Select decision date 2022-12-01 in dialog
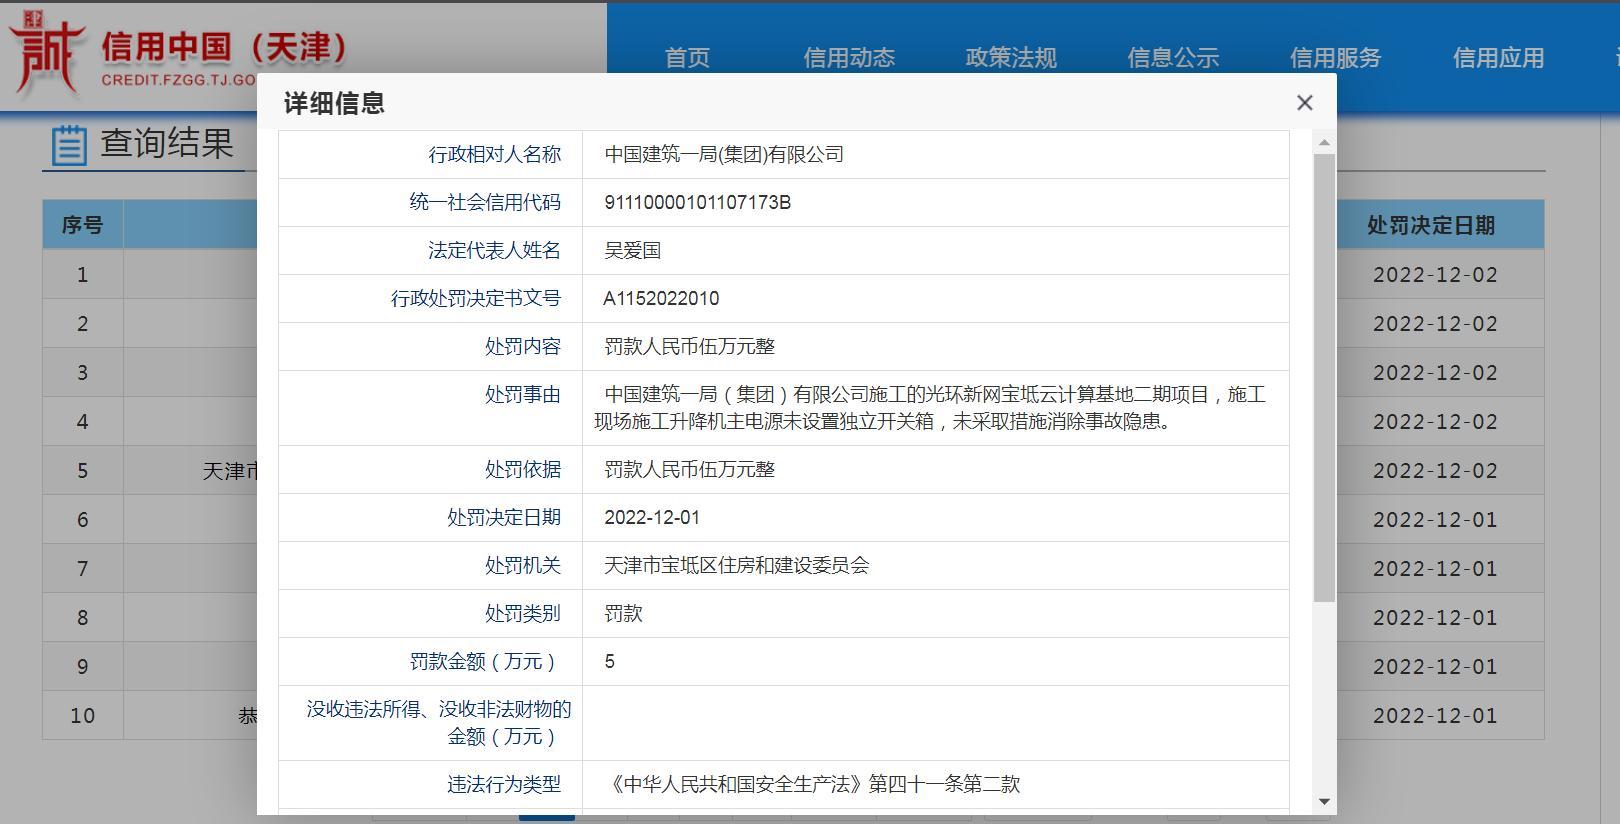 click(652, 518)
